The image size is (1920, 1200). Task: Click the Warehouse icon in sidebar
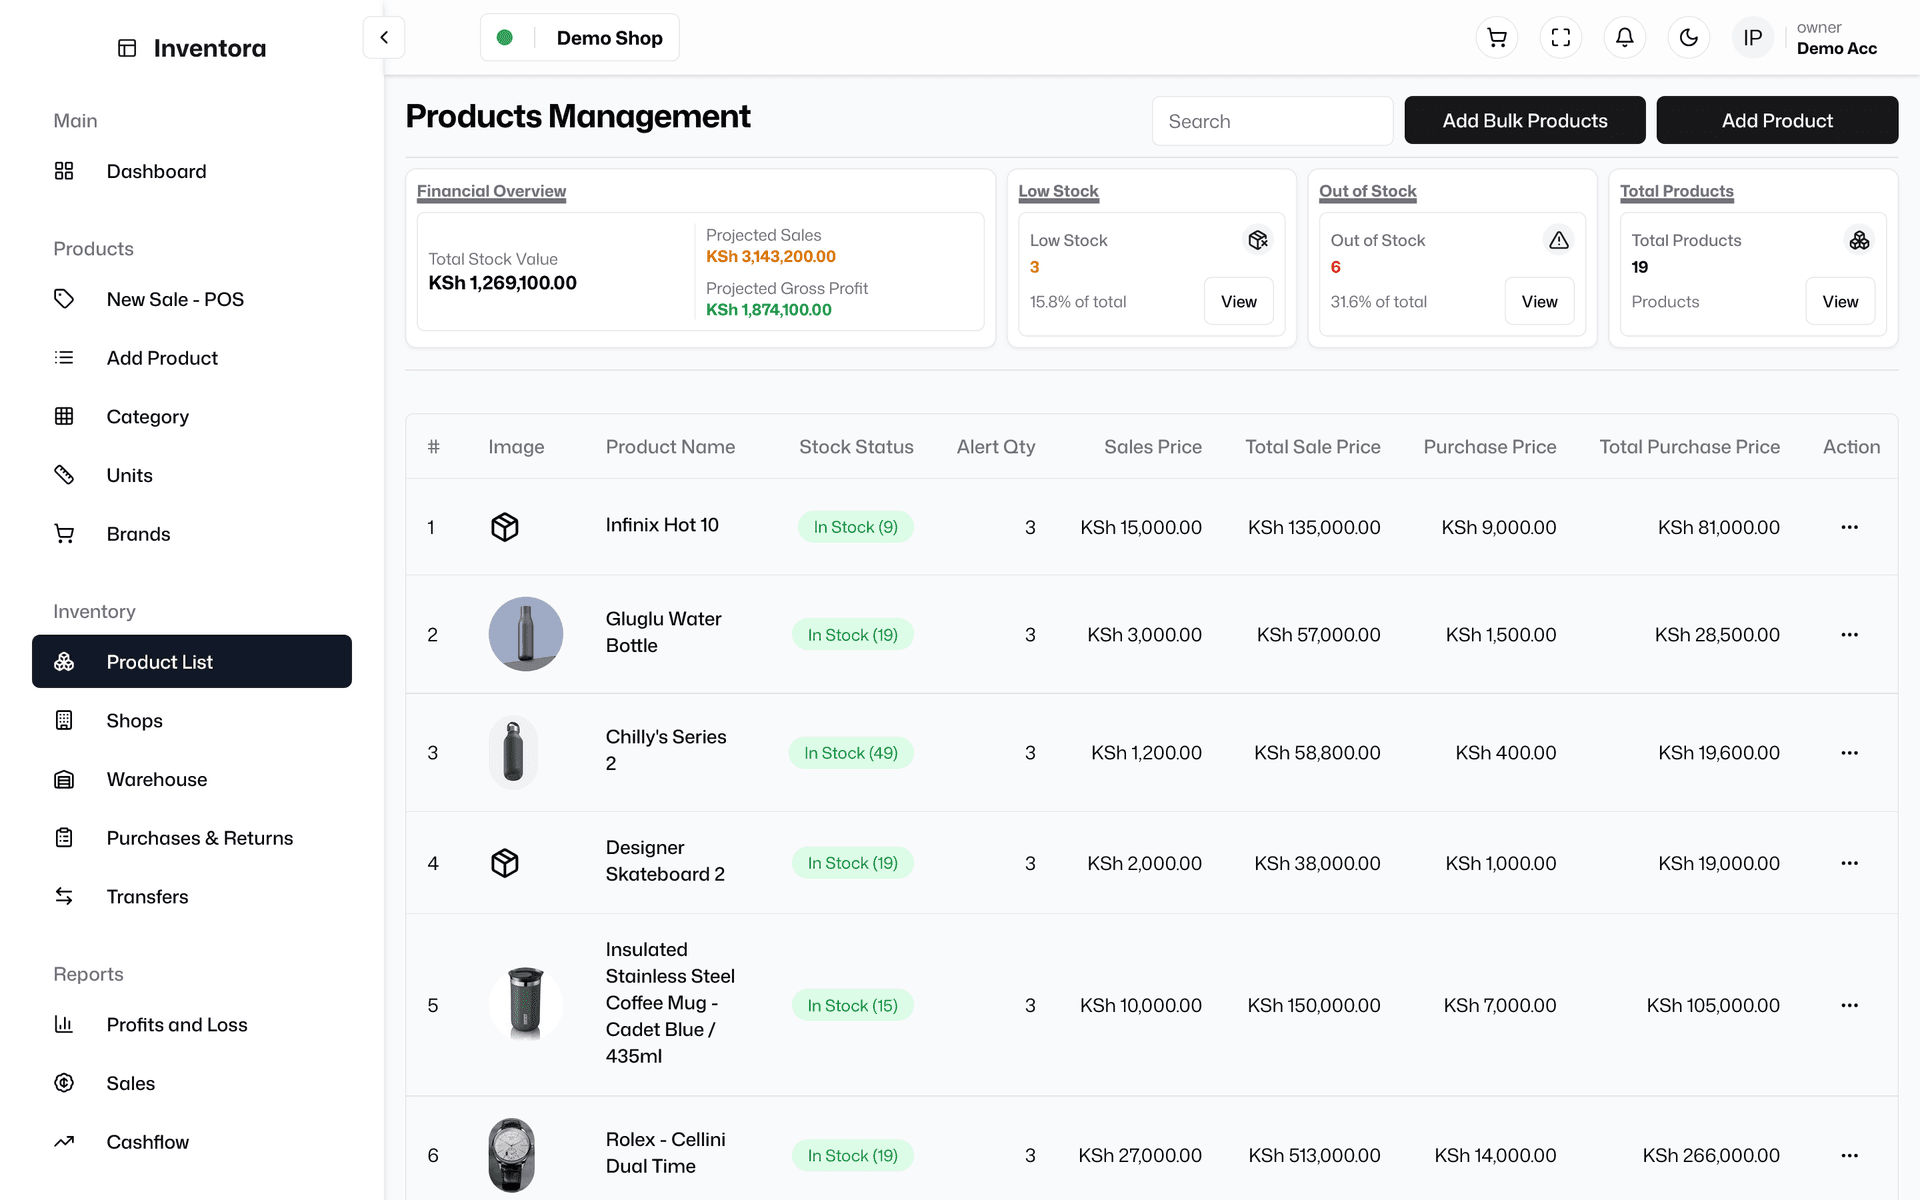coord(64,779)
